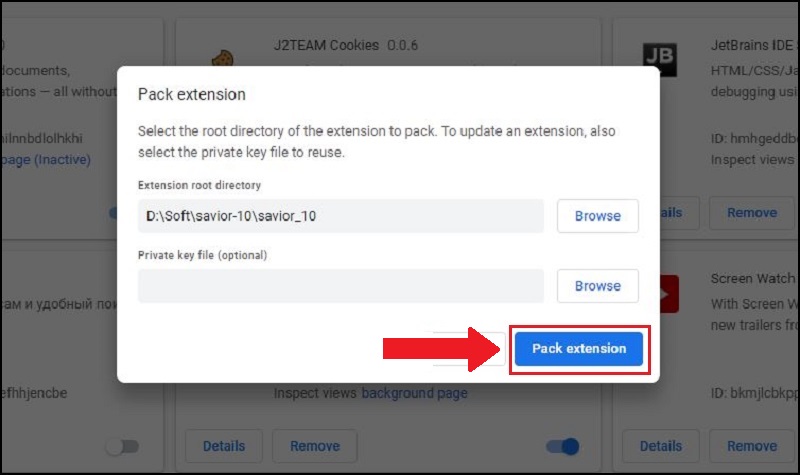Screen dimensions: 800x475
Task: Click the ID: bkmjlcbkp text
Action: coord(755,393)
